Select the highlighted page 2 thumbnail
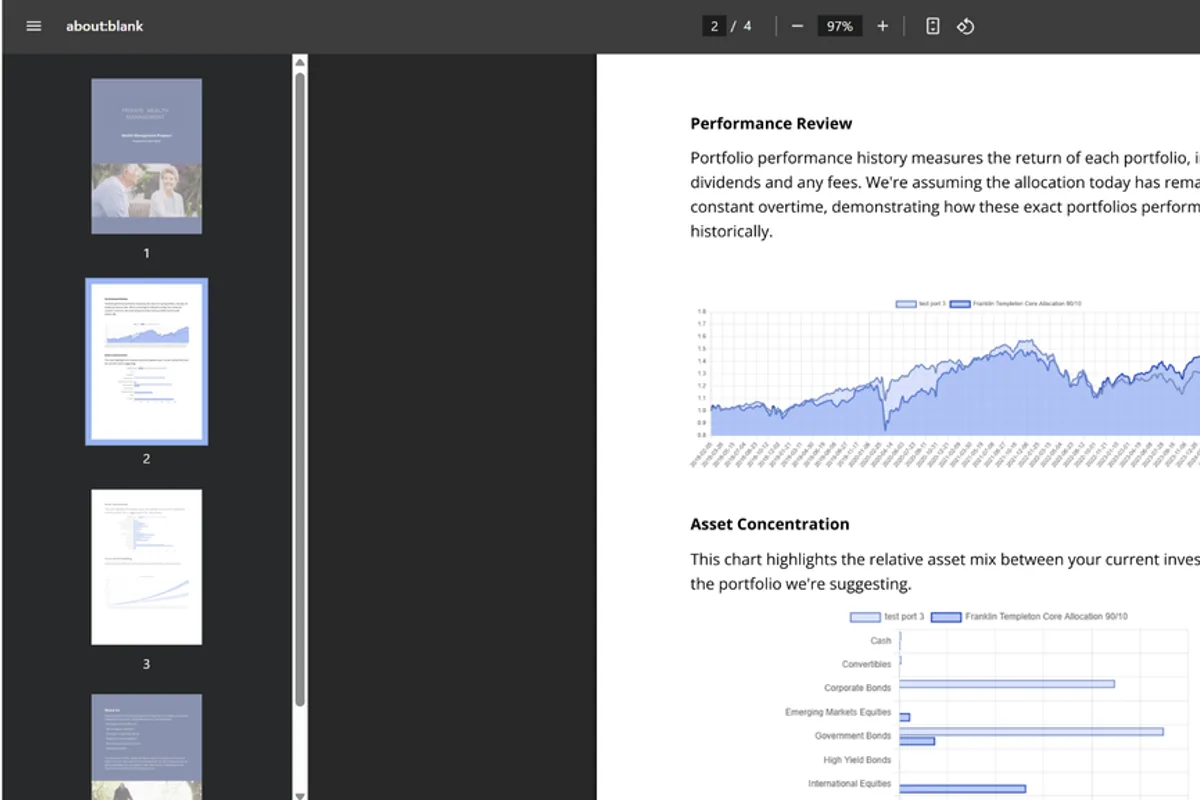The width and height of the screenshot is (1200, 800). coord(146,361)
